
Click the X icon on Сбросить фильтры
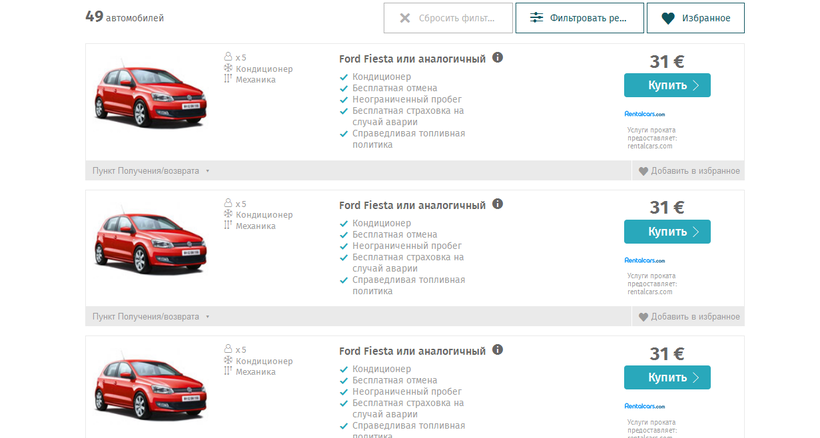tap(404, 18)
